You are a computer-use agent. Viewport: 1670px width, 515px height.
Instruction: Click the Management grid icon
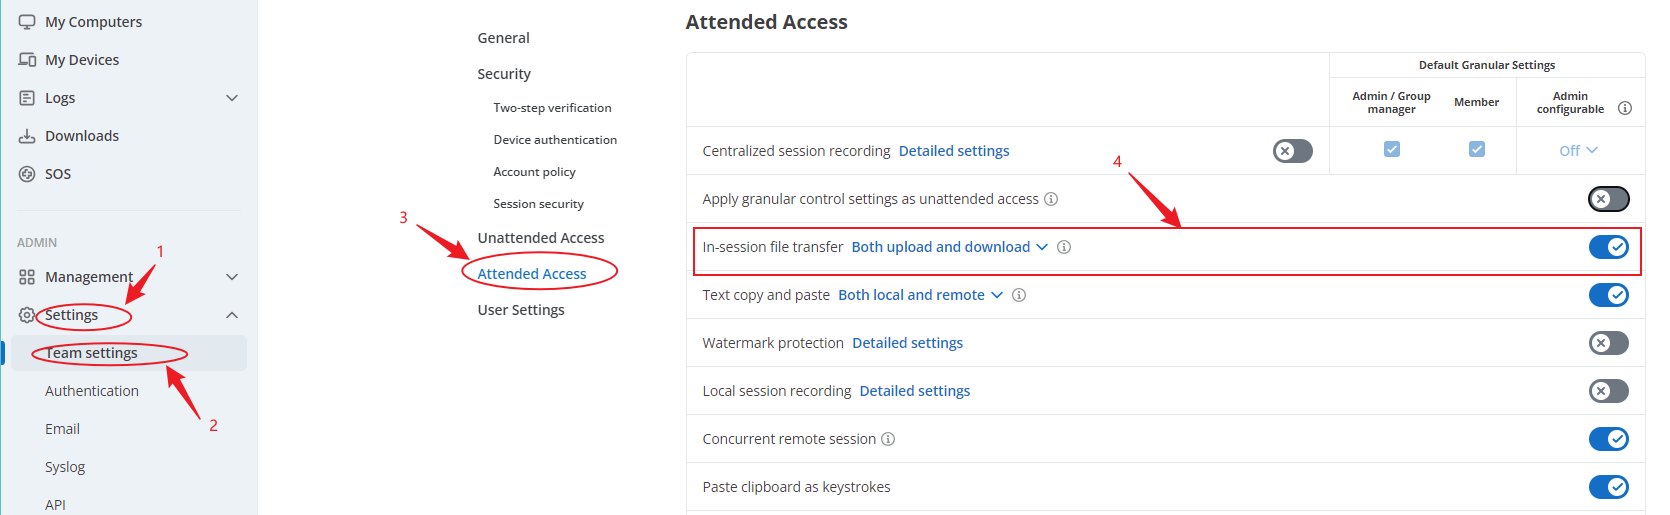pos(27,277)
